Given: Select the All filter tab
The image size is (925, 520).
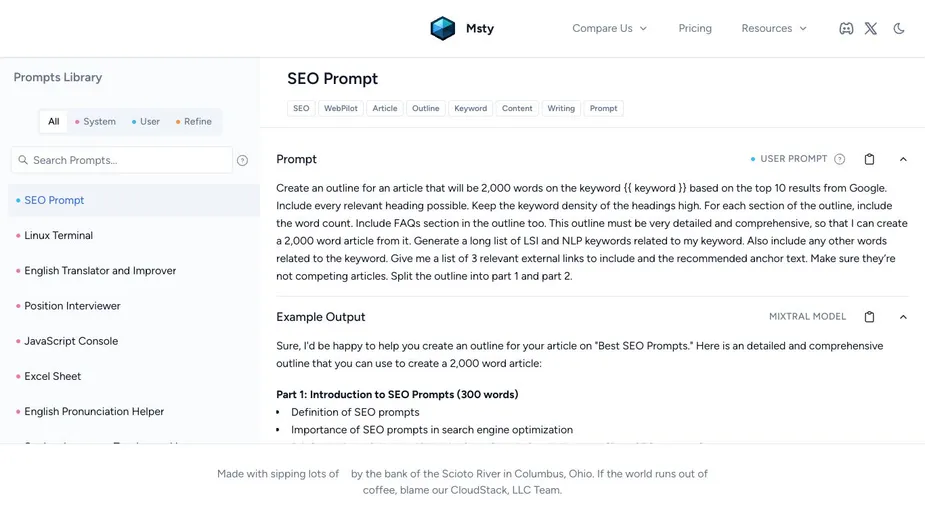Looking at the screenshot, I should pyautogui.click(x=54, y=122).
